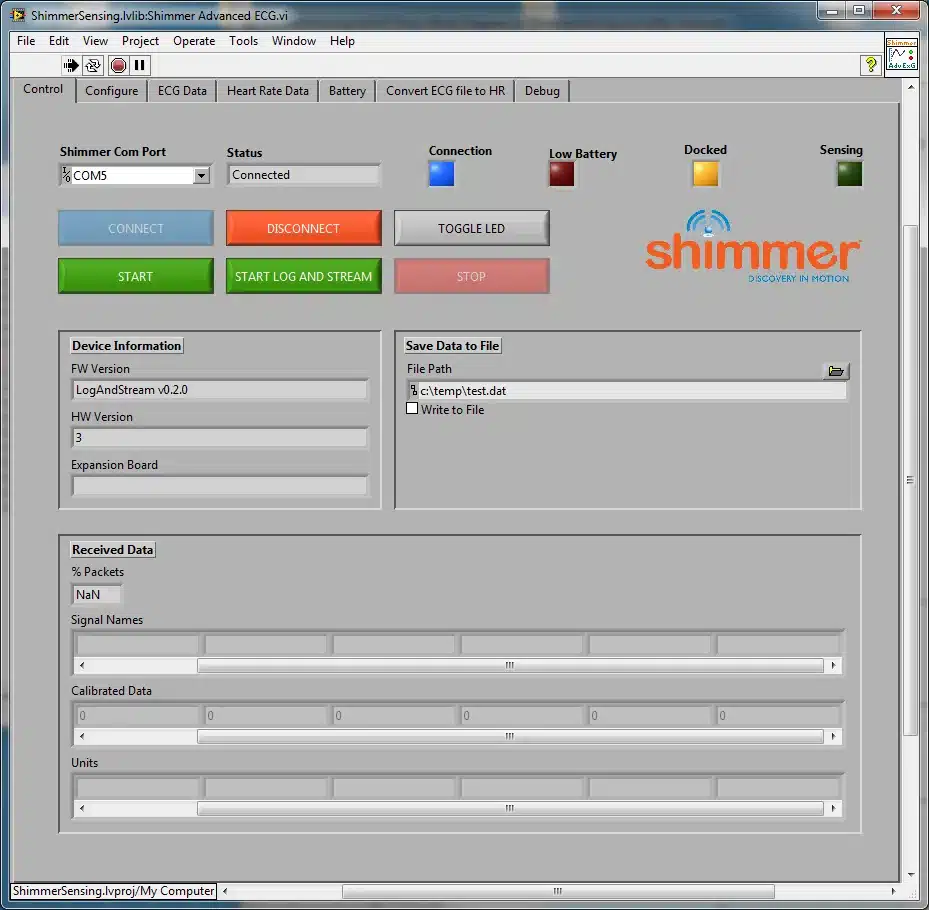929x910 pixels.
Task: Open the Operate menu
Action: [x=194, y=41]
